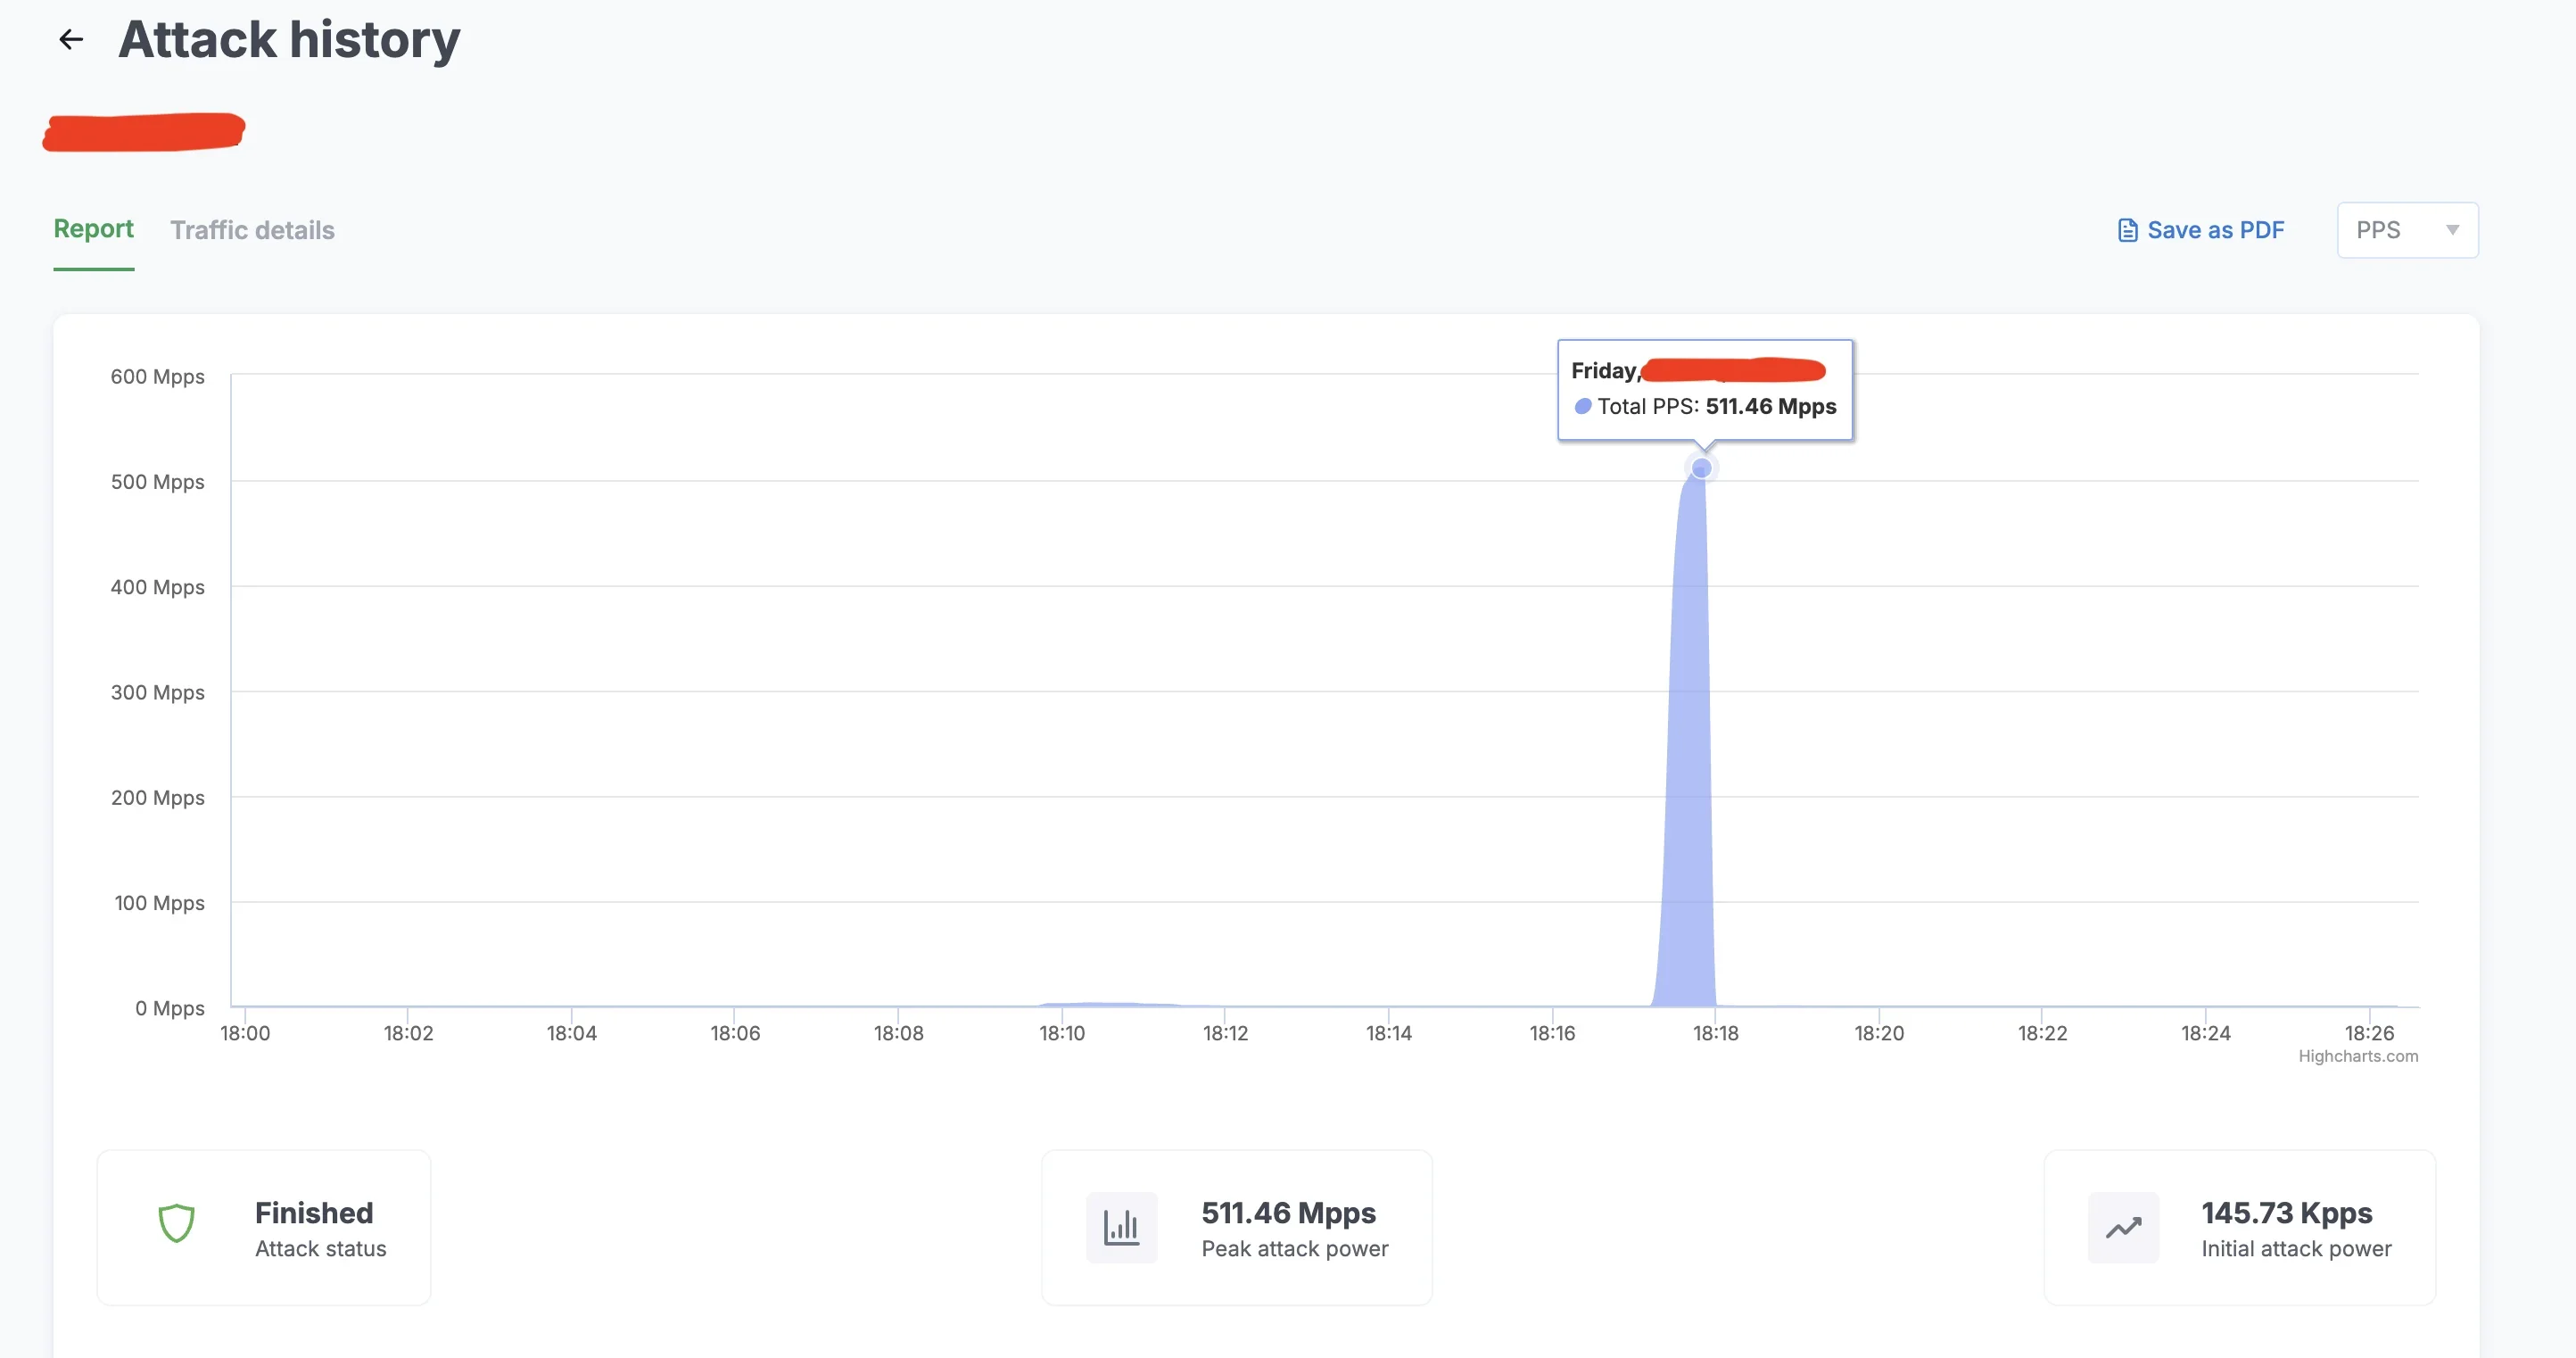Click the Attack status caption
Screen dimensions: 2576x1358
[x=320, y=1248]
